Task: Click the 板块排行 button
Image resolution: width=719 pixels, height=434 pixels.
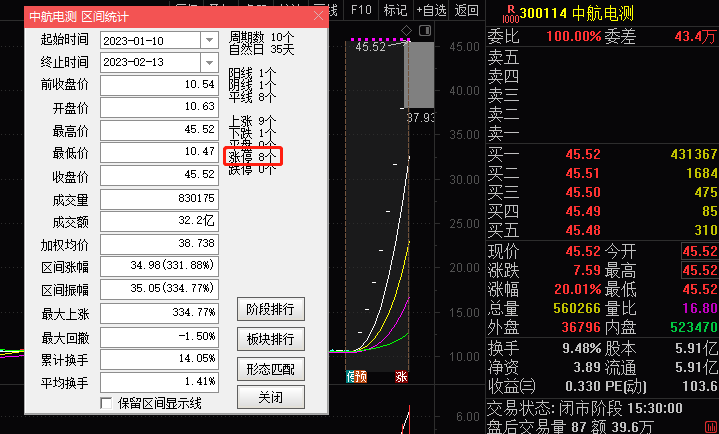Action: click(x=271, y=339)
